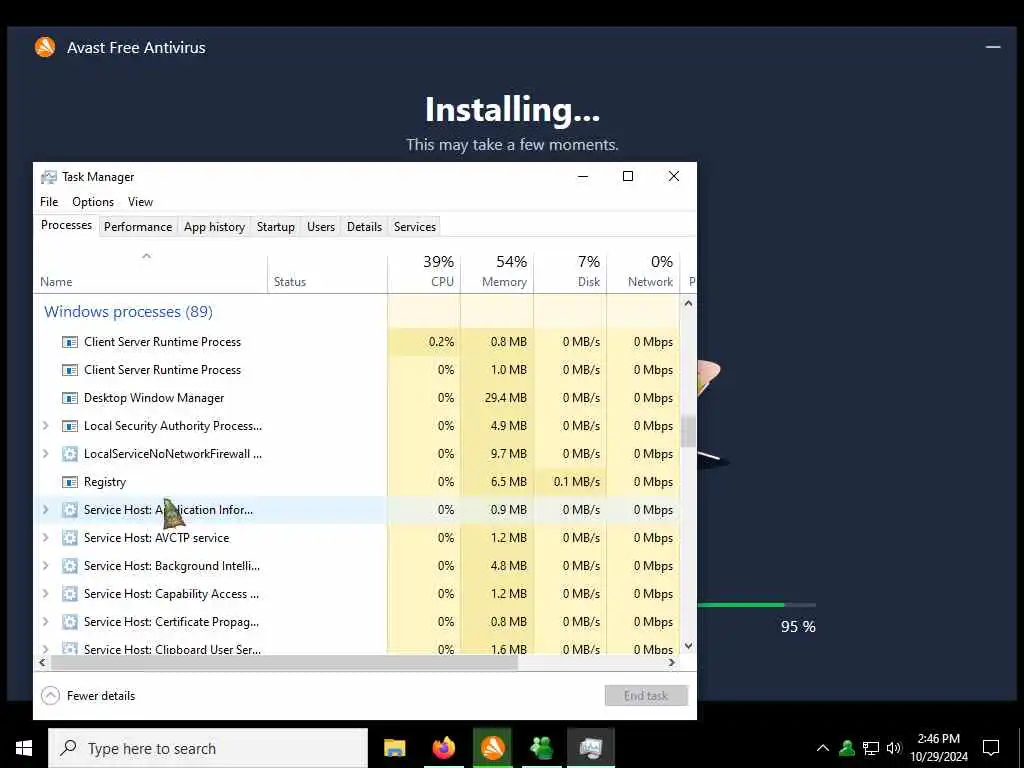Click the vertical scrollbar up arrow

click(x=688, y=303)
